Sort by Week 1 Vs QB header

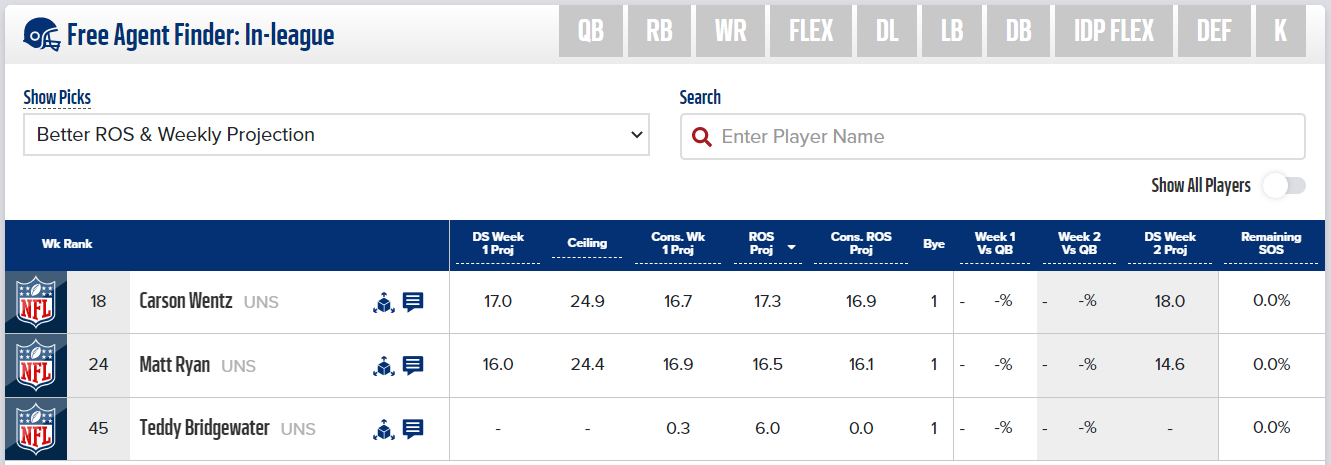[995, 244]
